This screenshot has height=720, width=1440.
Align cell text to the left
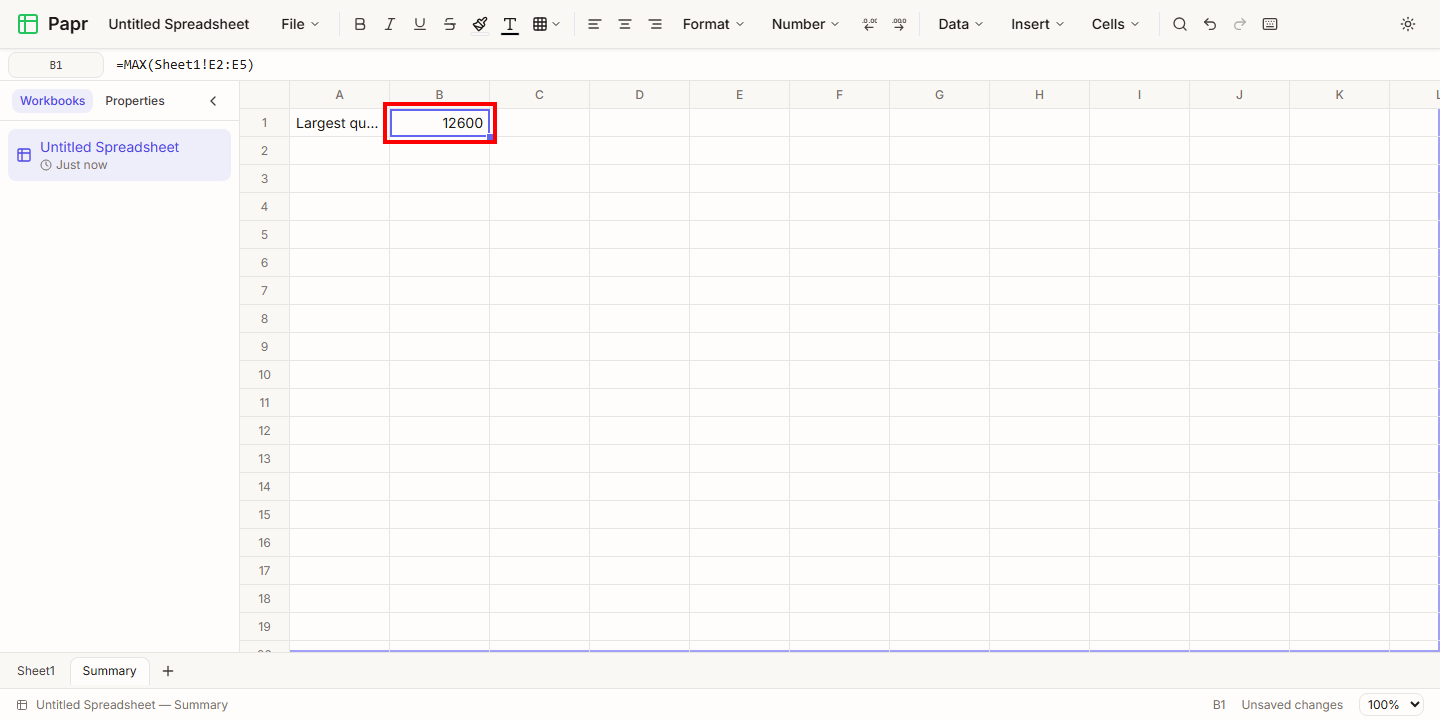click(x=595, y=24)
